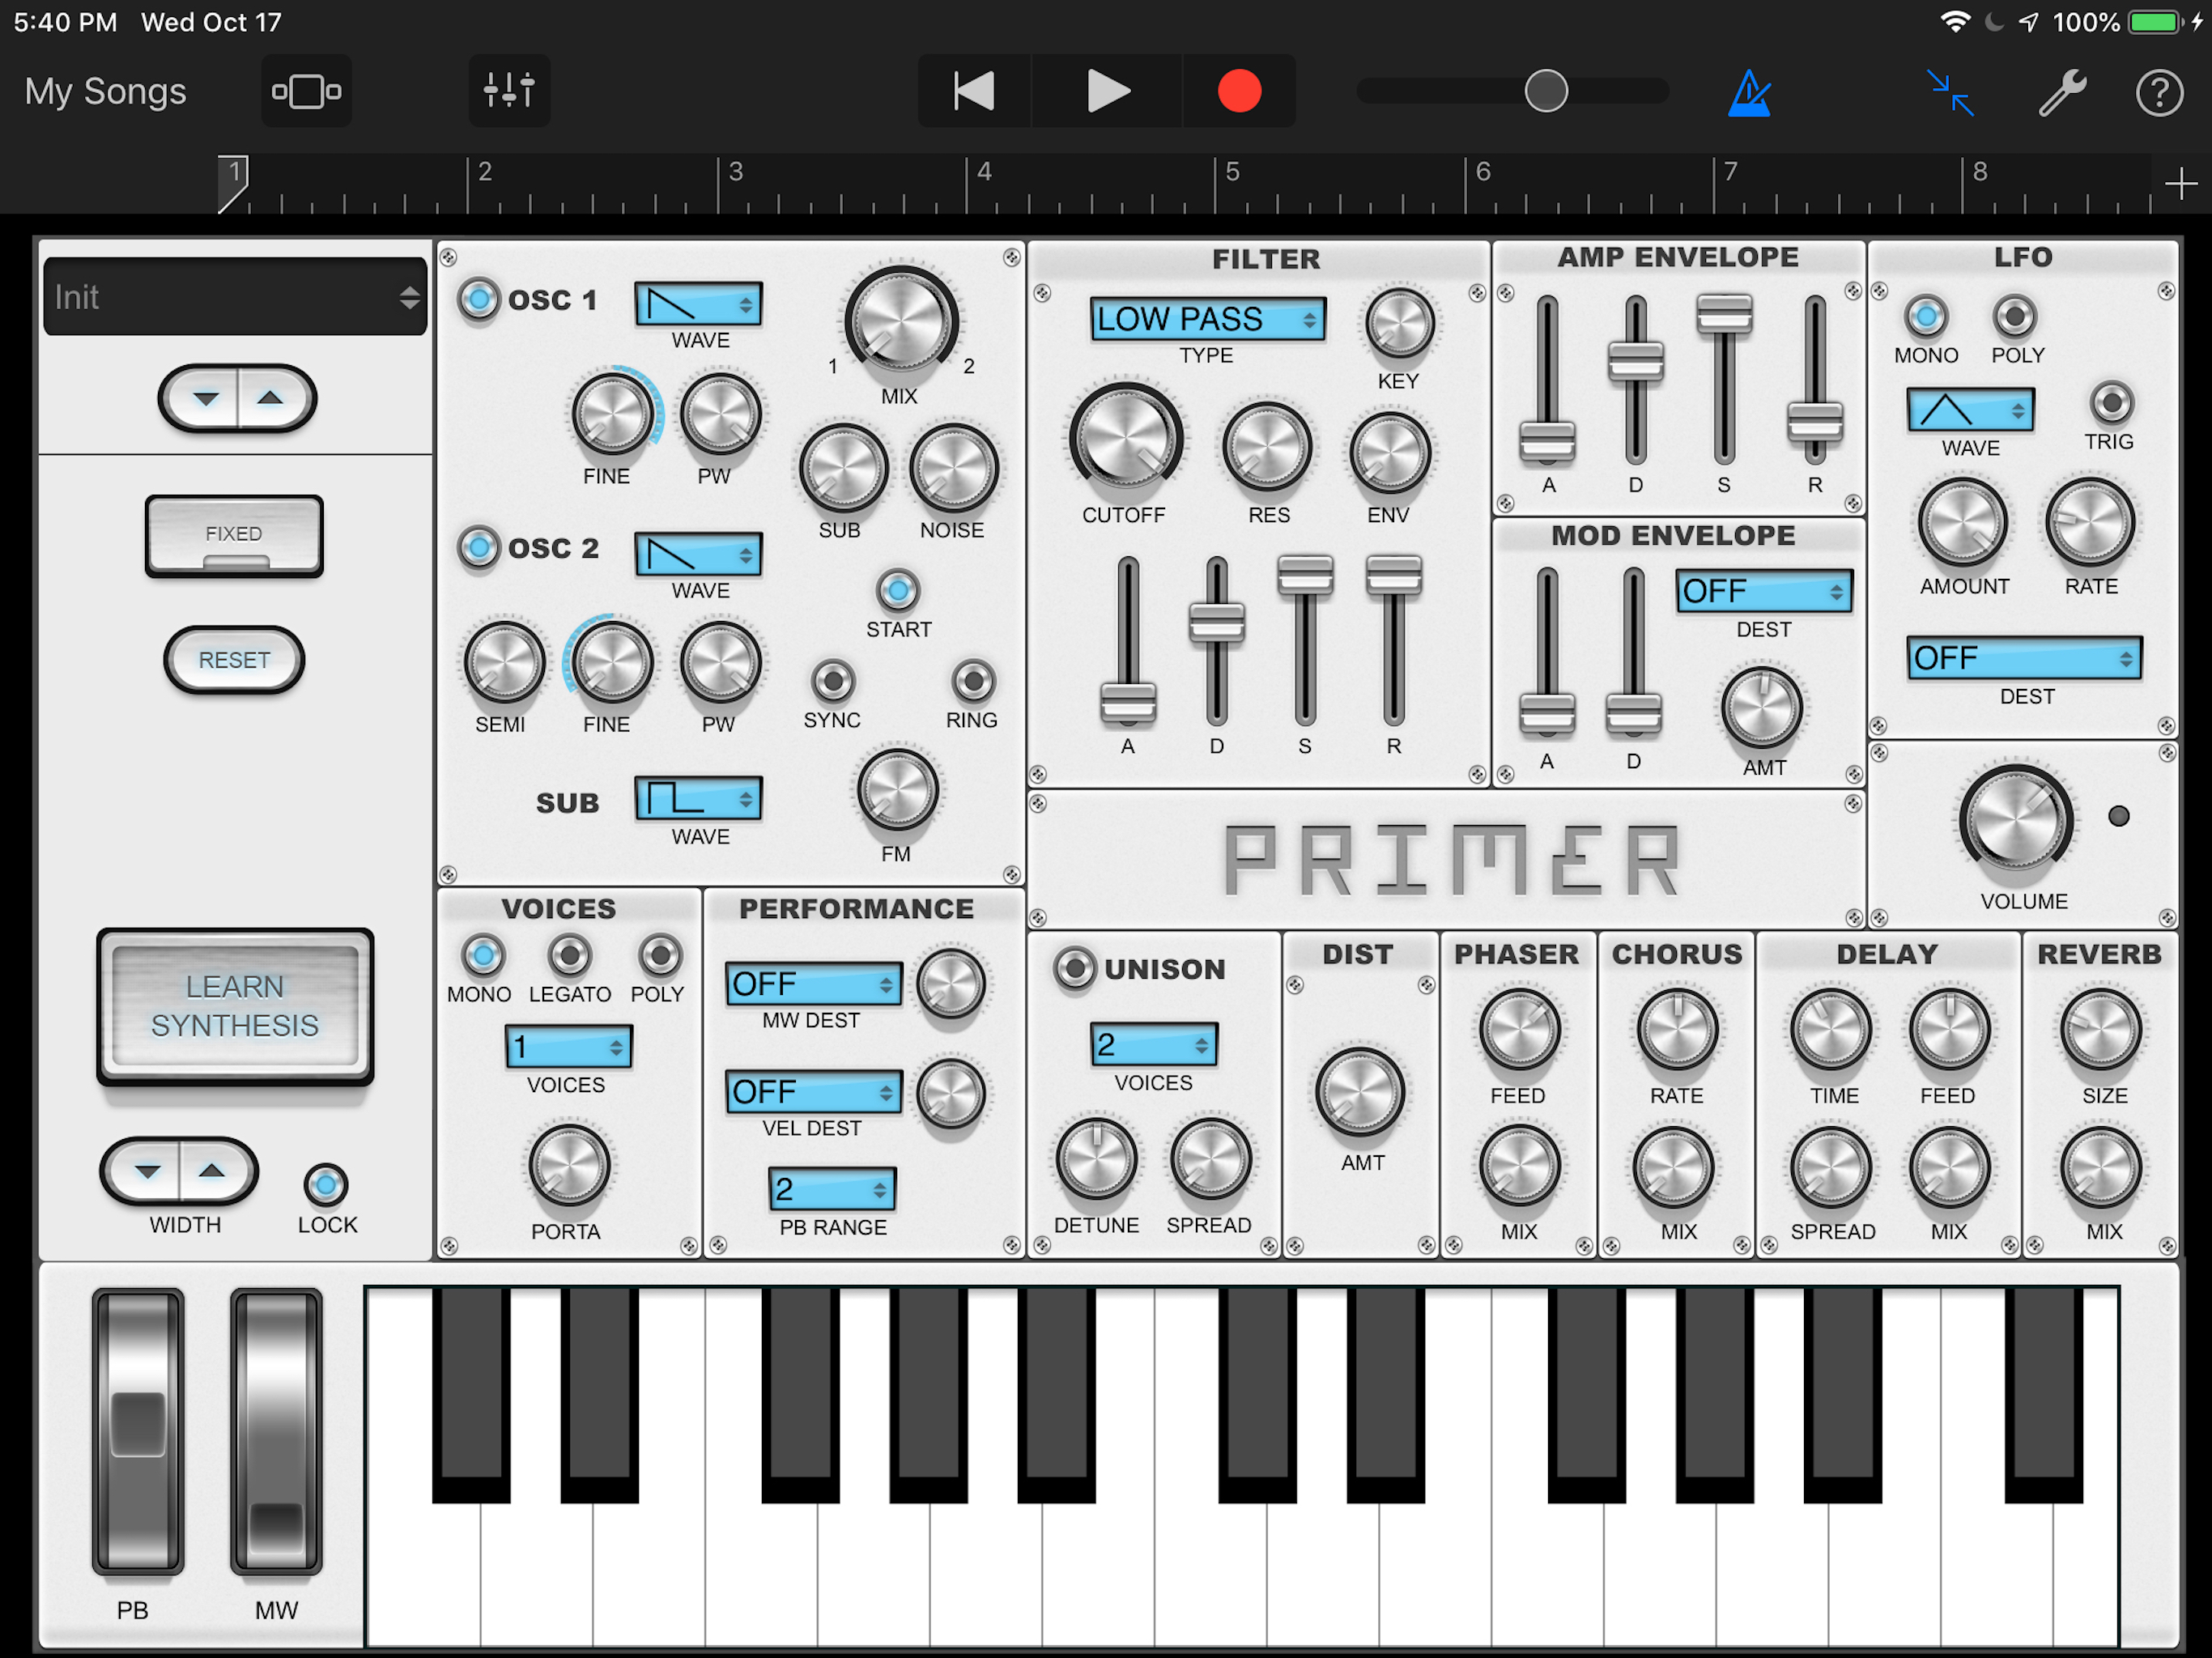Toggle the blue metronome icon
The image size is (2212, 1658).
[1749, 93]
